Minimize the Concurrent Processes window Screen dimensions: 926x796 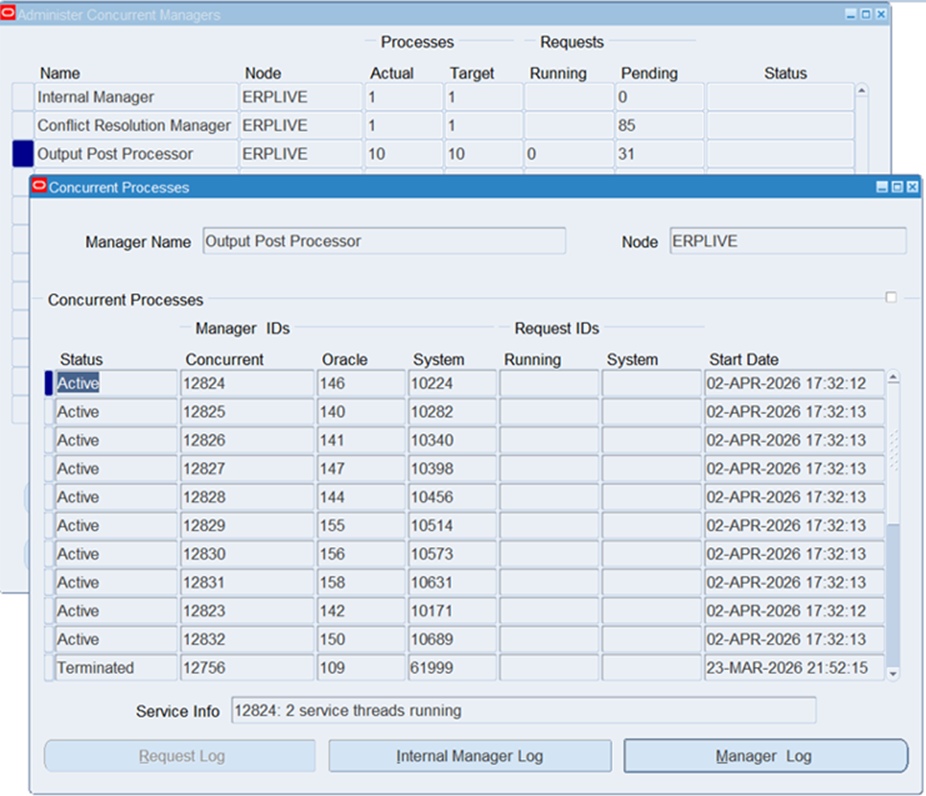click(882, 187)
